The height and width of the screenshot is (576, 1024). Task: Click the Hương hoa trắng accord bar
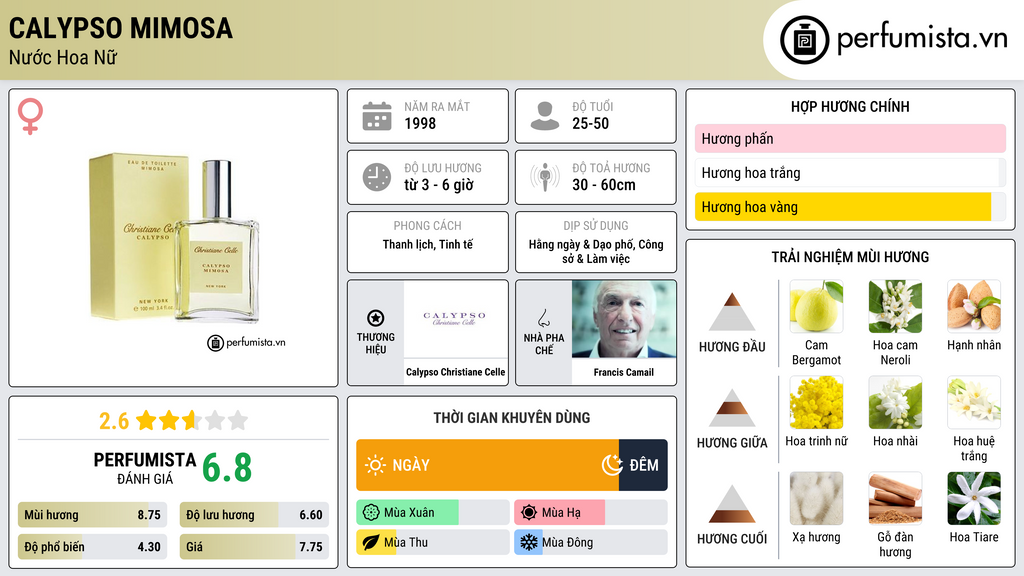tap(850, 172)
